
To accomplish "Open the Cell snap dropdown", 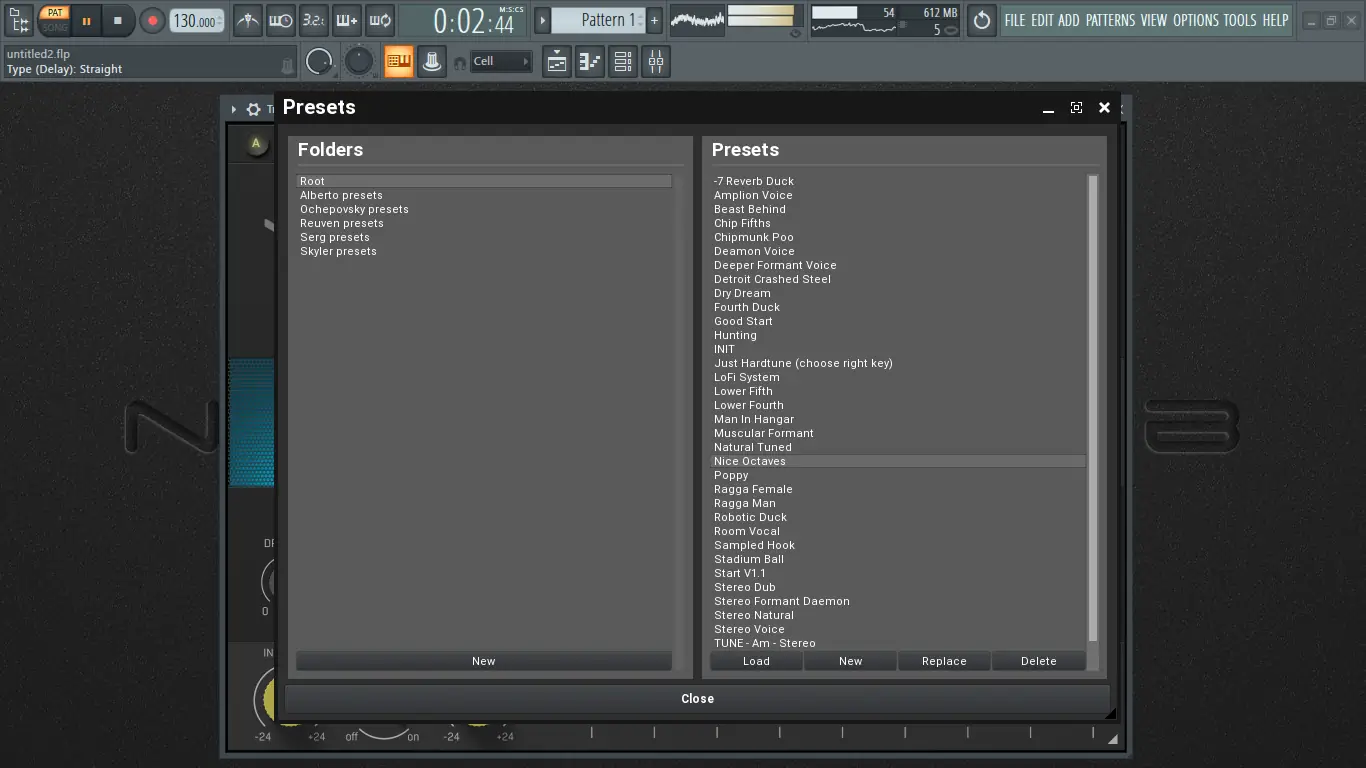I will tap(501, 62).
